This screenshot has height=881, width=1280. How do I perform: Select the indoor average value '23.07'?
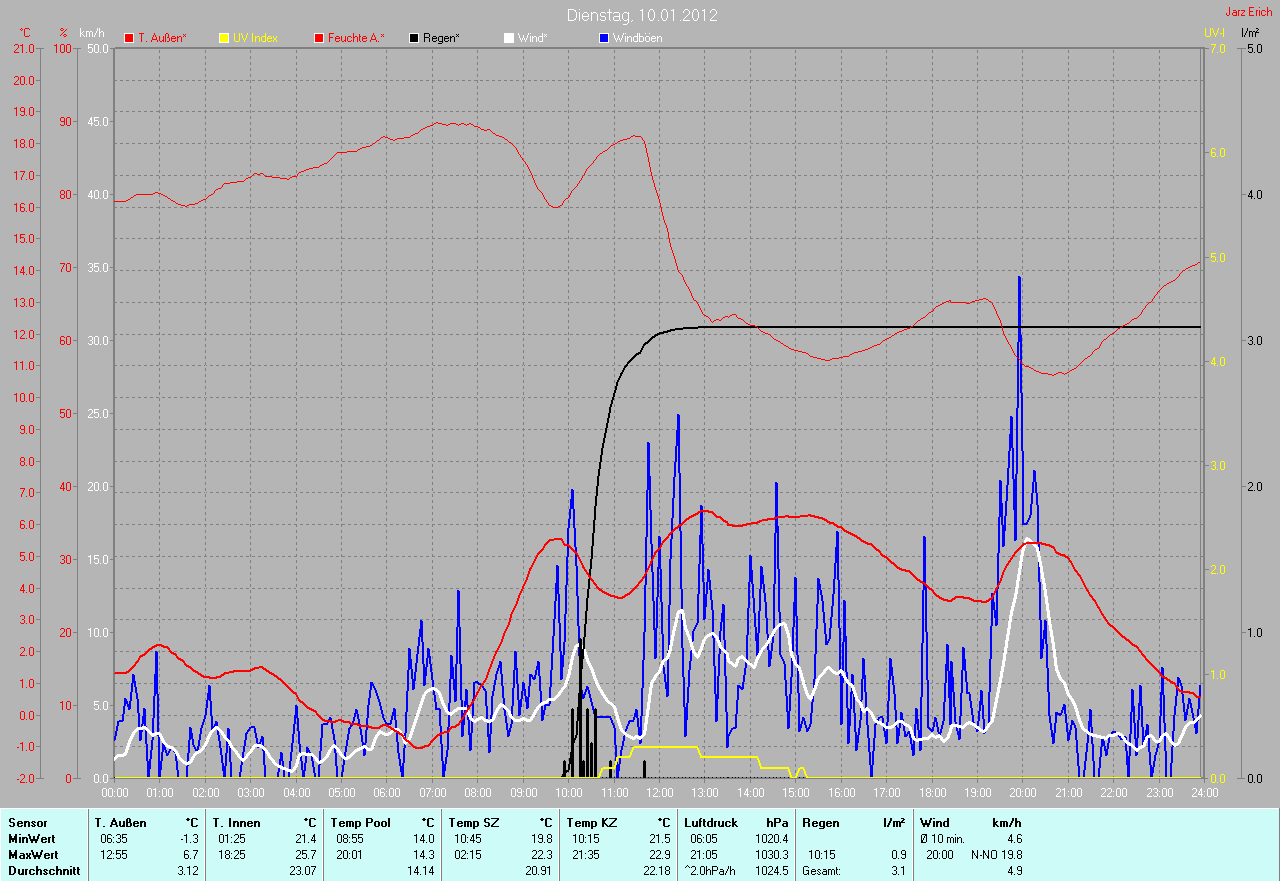[303, 871]
